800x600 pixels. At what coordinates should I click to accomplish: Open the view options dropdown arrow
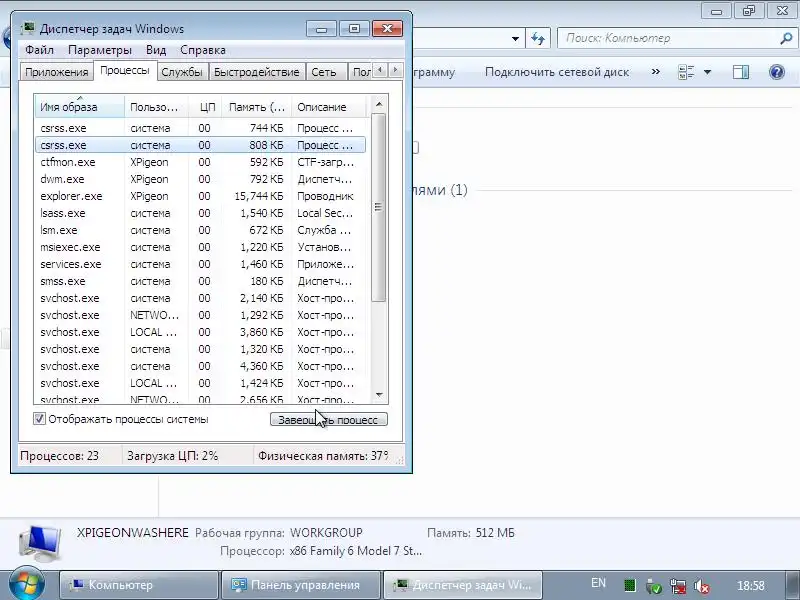click(x=707, y=72)
